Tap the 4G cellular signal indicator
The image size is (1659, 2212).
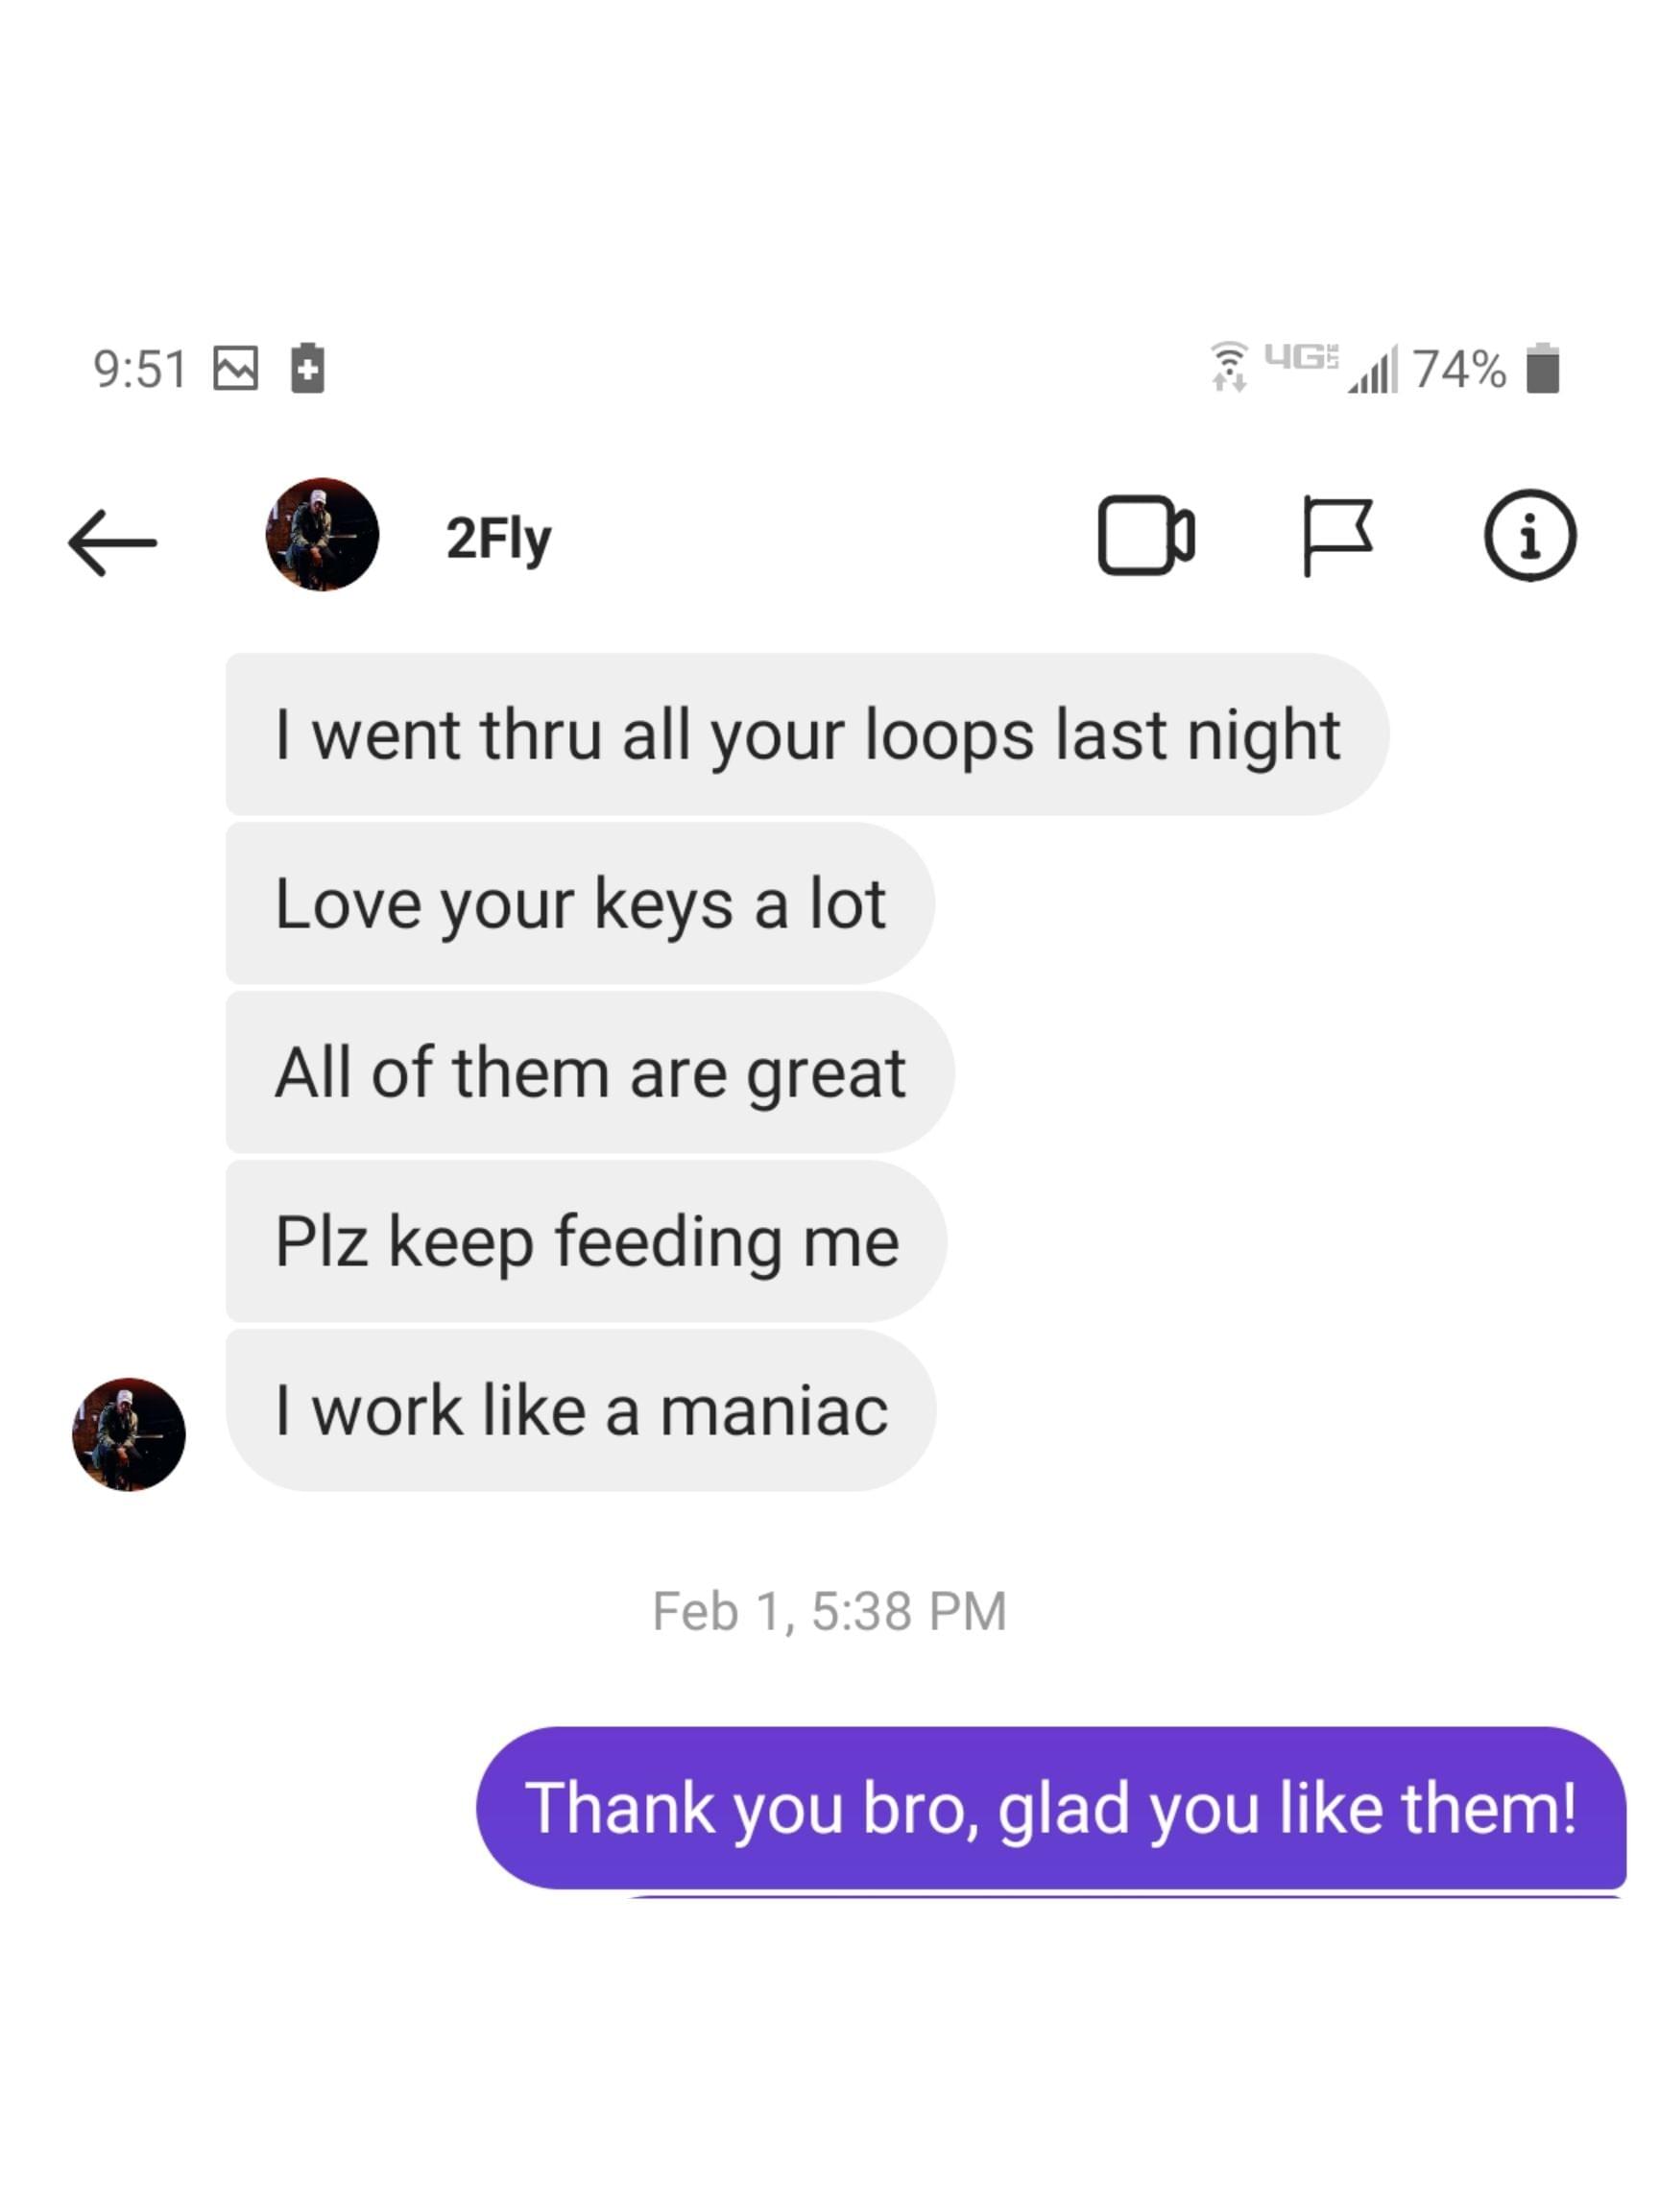click(x=1330, y=367)
